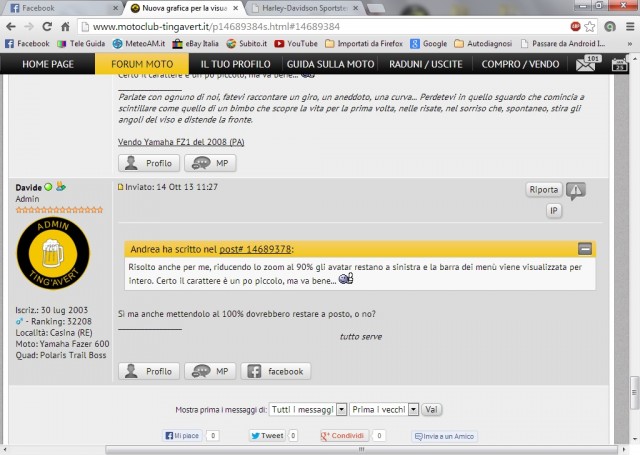The width and height of the screenshot is (640, 455).
Task: Send MP to Davide
Action: coord(212,371)
